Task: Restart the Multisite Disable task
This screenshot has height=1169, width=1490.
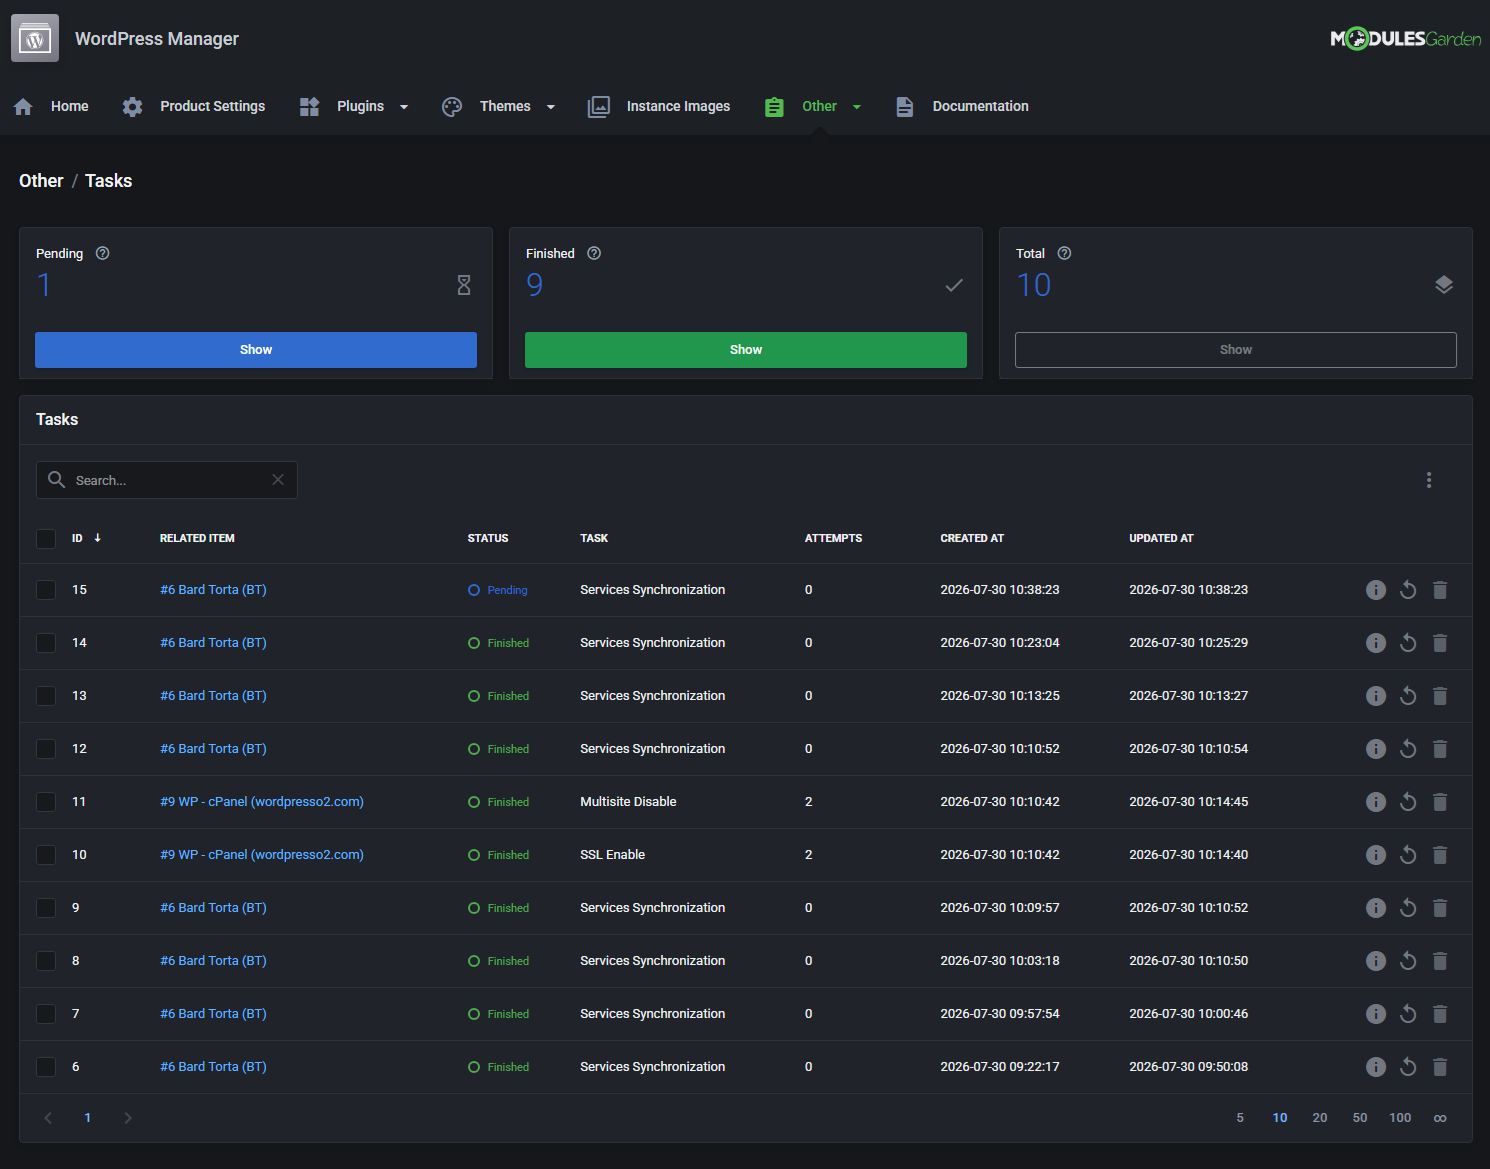Action: click(x=1408, y=802)
